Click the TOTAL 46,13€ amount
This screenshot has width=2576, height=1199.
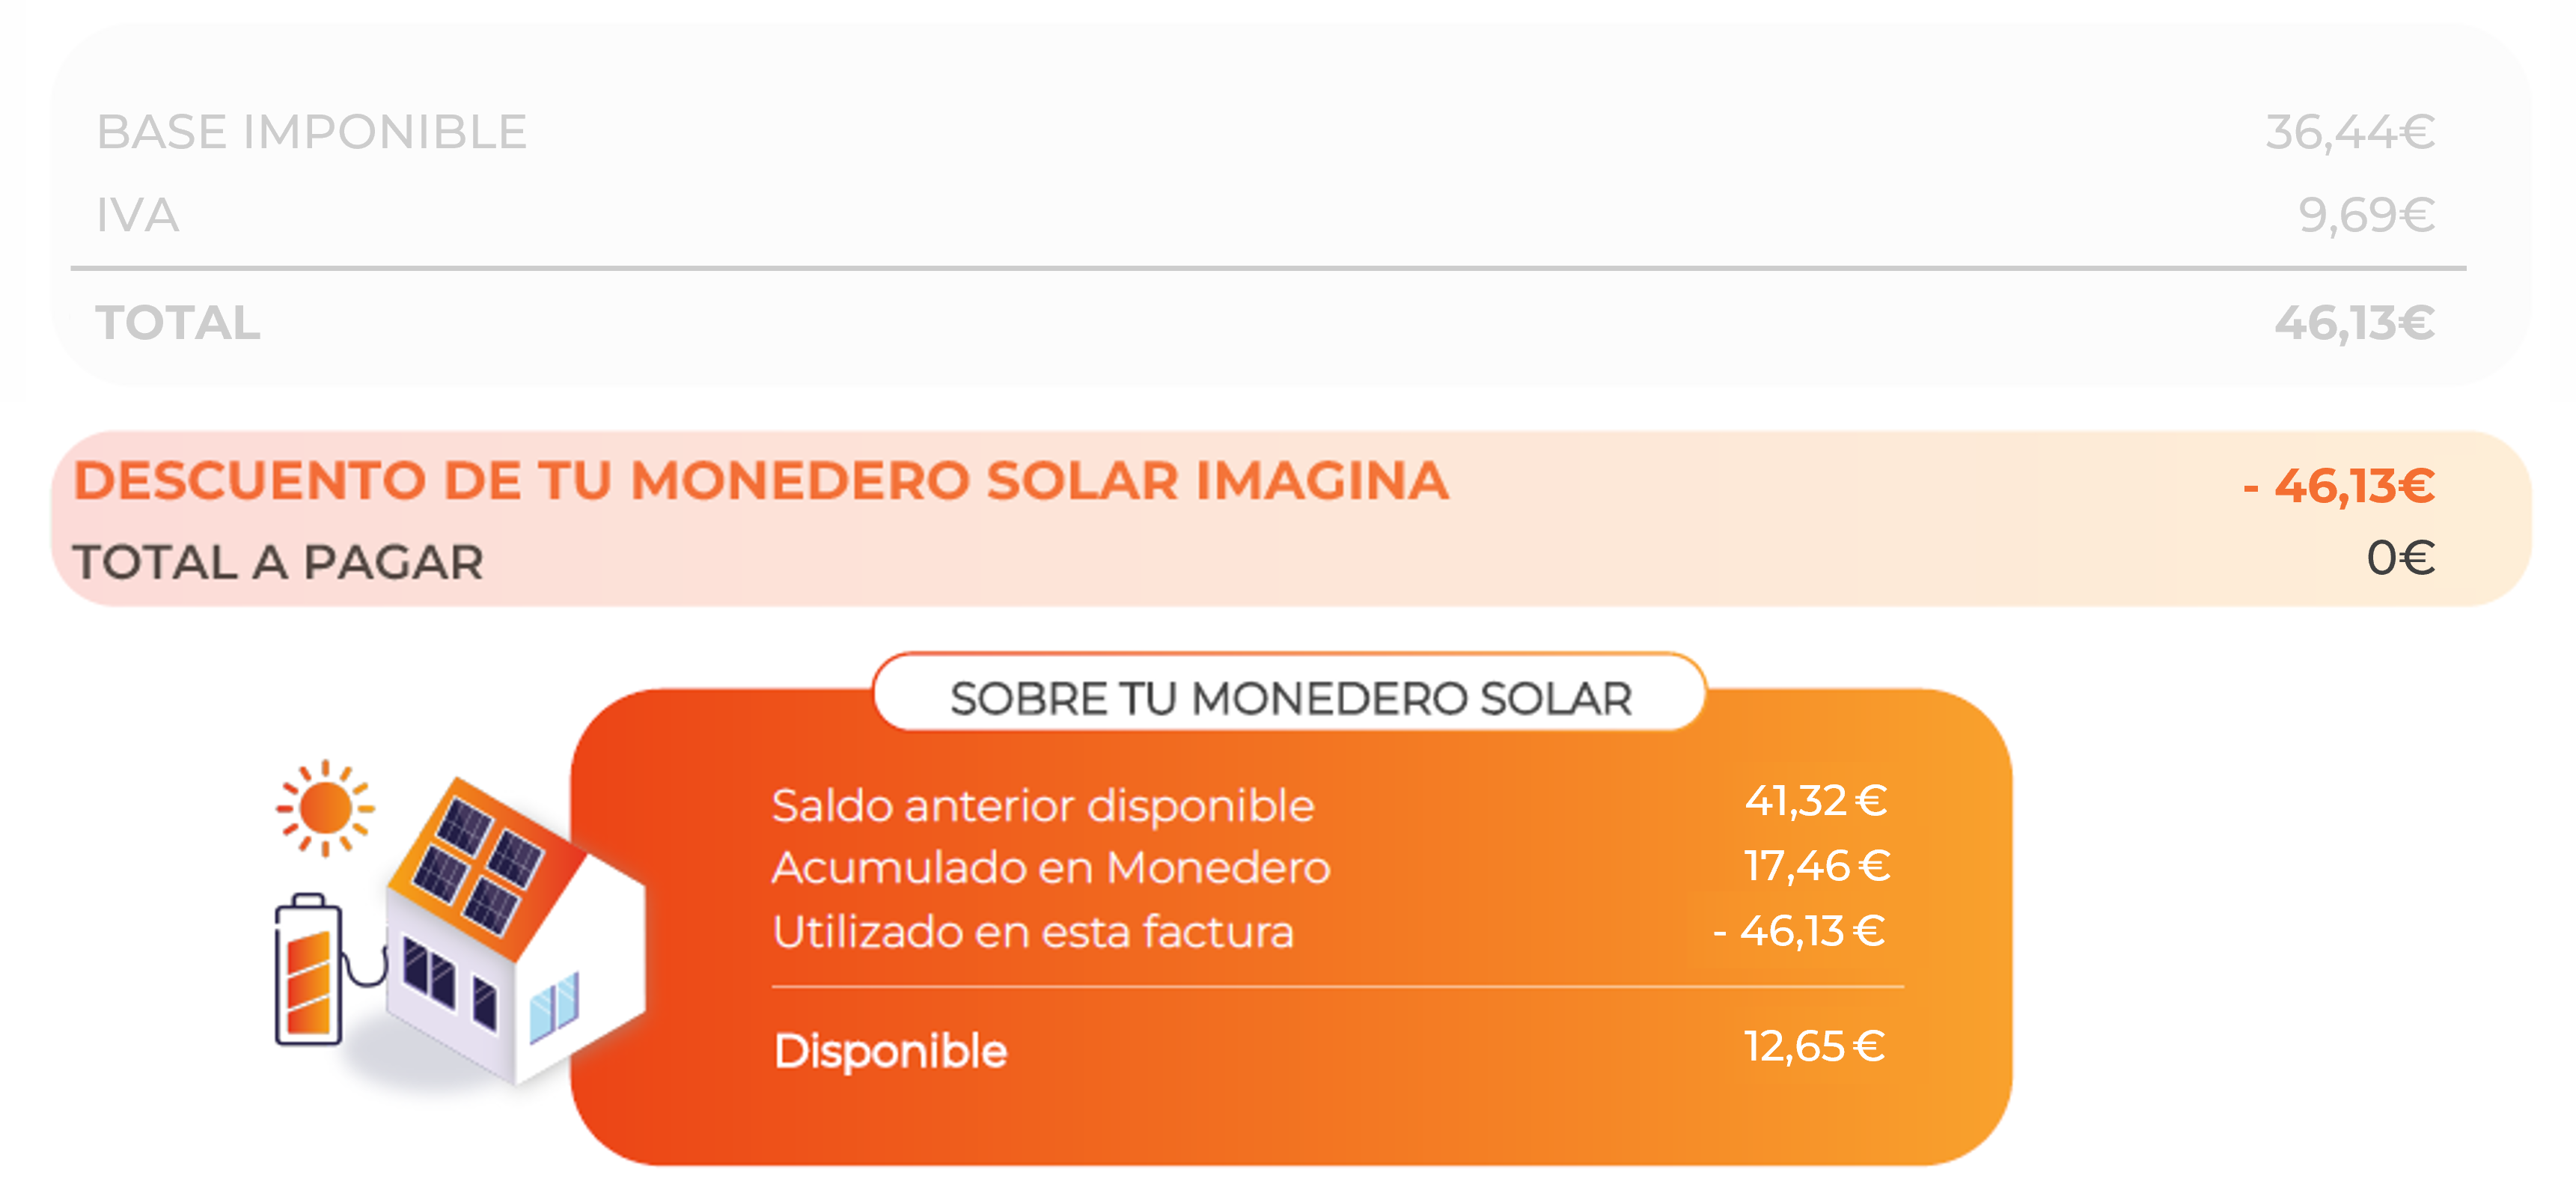[x=2354, y=323]
